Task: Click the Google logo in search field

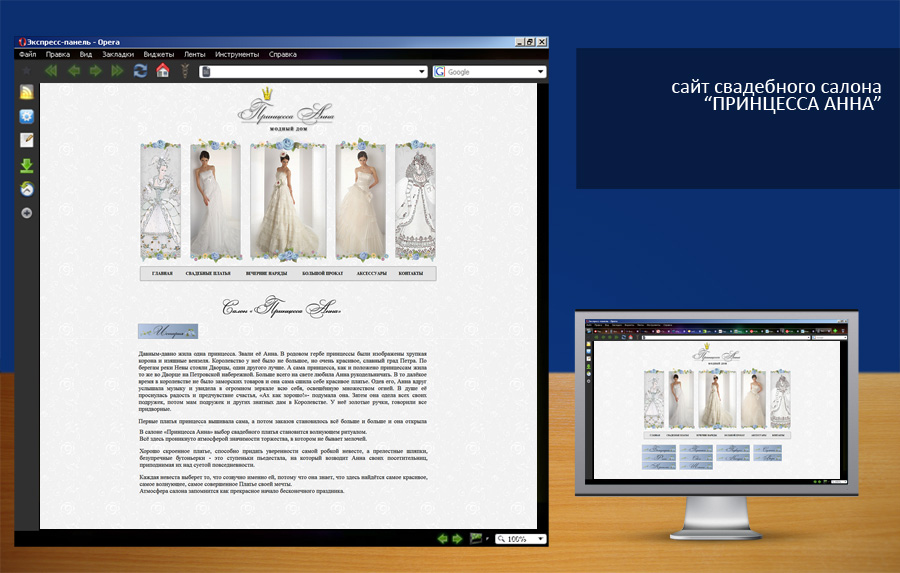Action: 440,72
